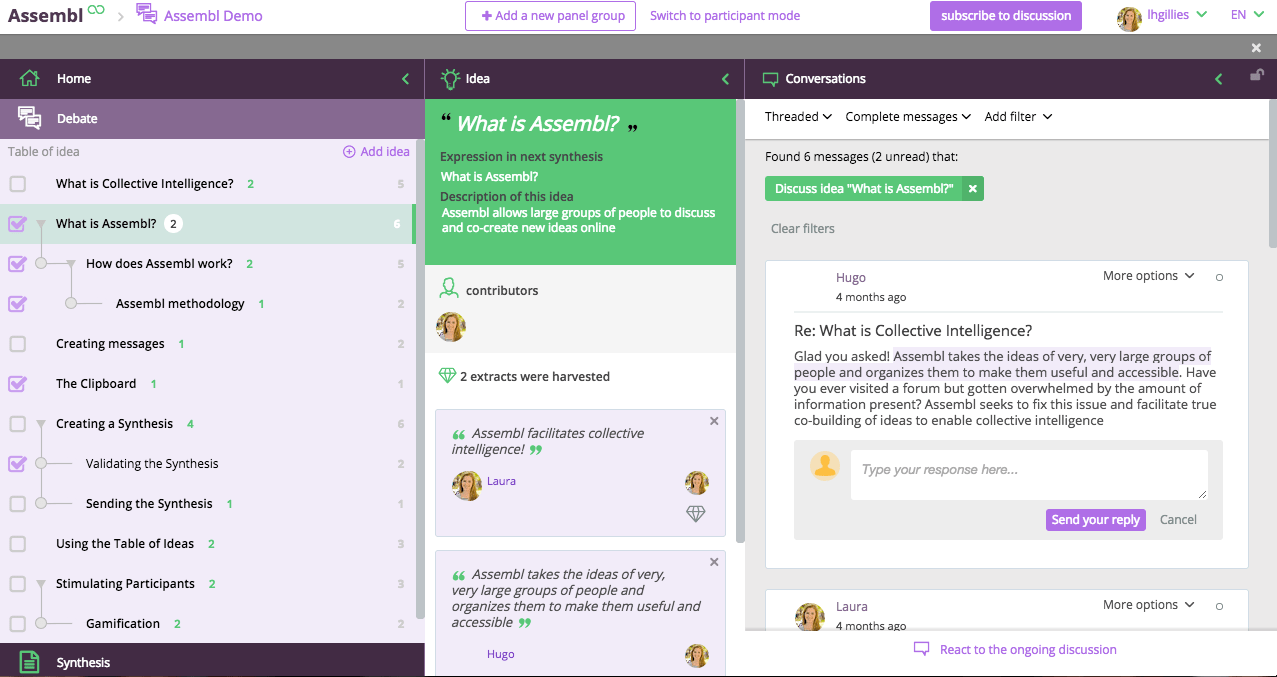Click the plus icon of Add idea
The height and width of the screenshot is (677, 1277).
click(349, 152)
